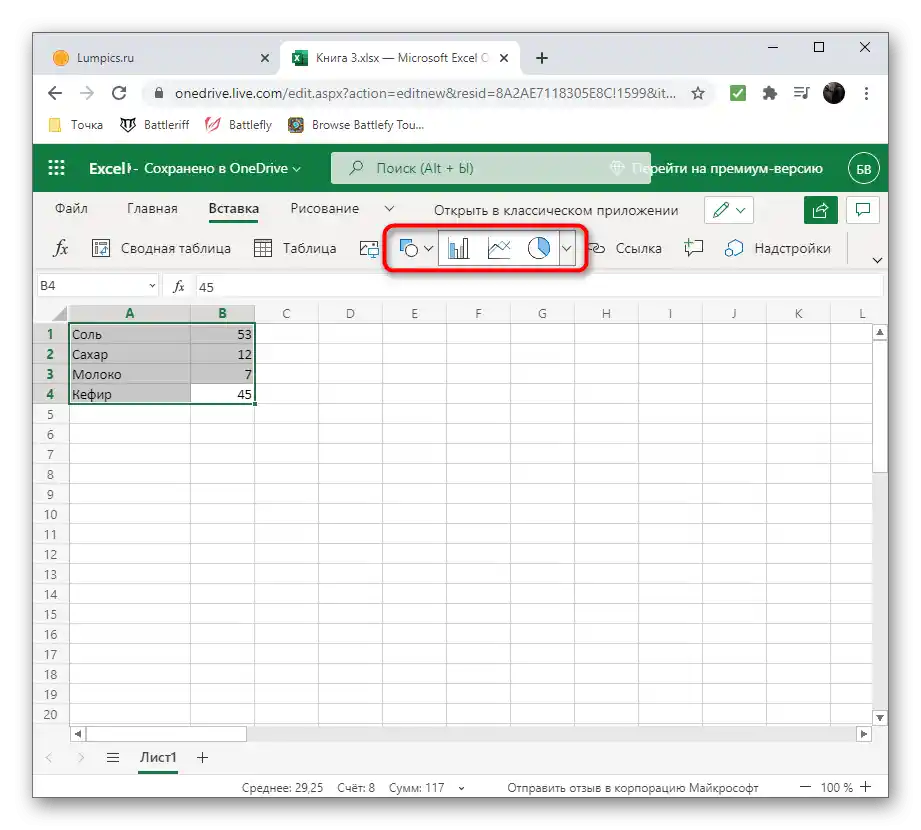Open Надстройки add-ins
This screenshot has height=830, width=921.
click(x=778, y=248)
